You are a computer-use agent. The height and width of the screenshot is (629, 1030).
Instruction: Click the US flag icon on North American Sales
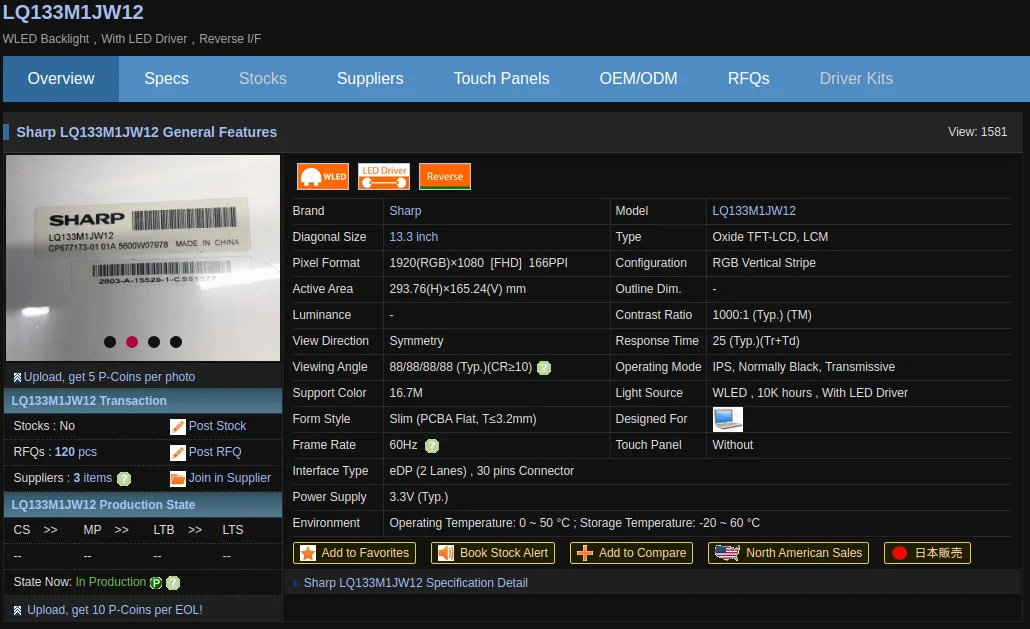coord(727,553)
